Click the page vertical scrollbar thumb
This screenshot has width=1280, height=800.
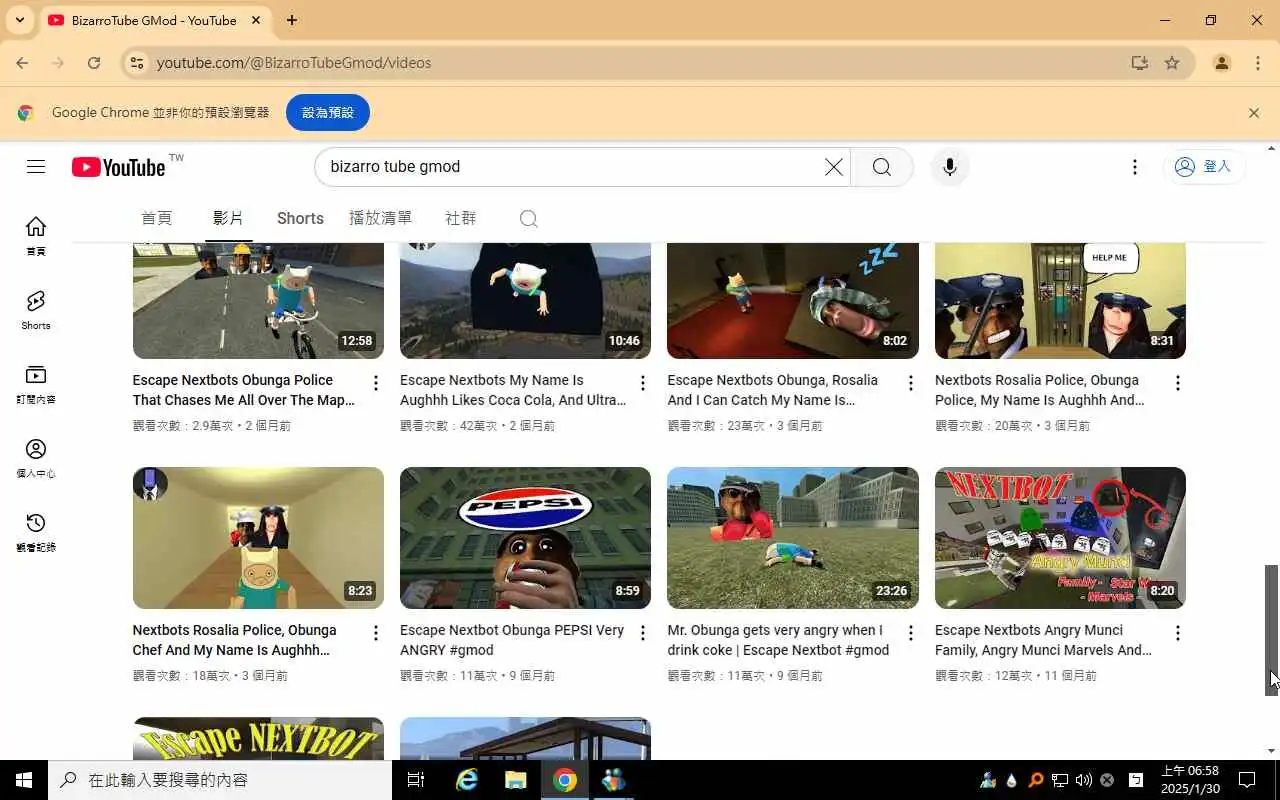tap(1272, 630)
